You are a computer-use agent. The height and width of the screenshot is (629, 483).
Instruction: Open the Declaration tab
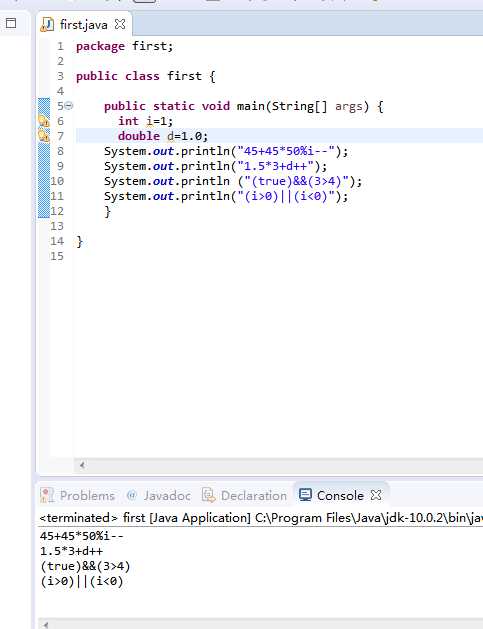point(254,495)
